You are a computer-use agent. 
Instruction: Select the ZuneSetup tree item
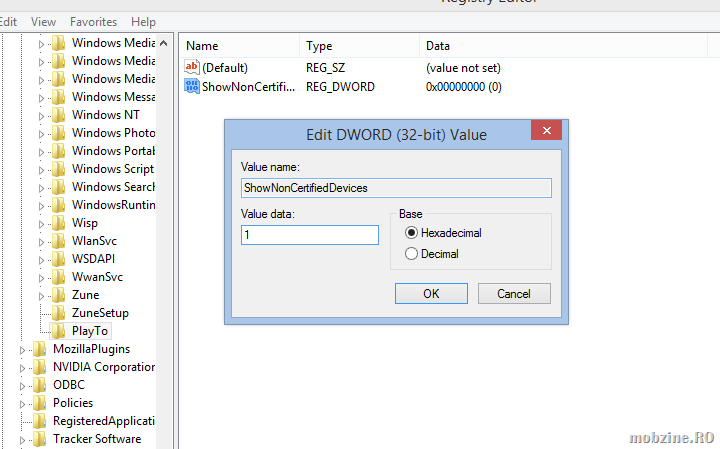click(100, 313)
